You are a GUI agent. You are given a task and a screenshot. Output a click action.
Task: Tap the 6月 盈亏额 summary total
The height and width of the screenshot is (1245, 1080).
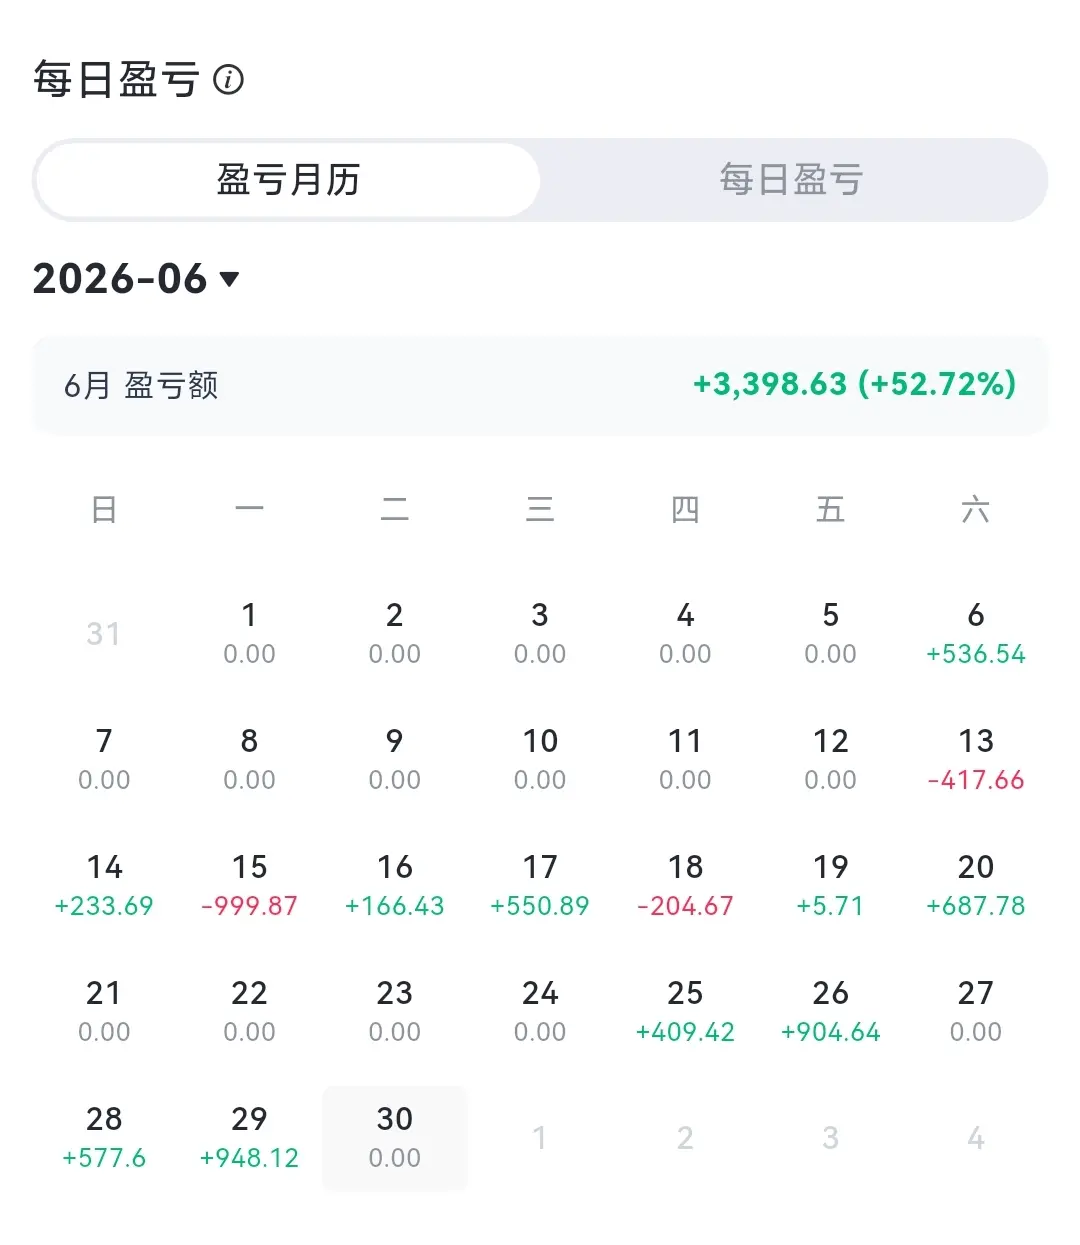[x=855, y=384]
